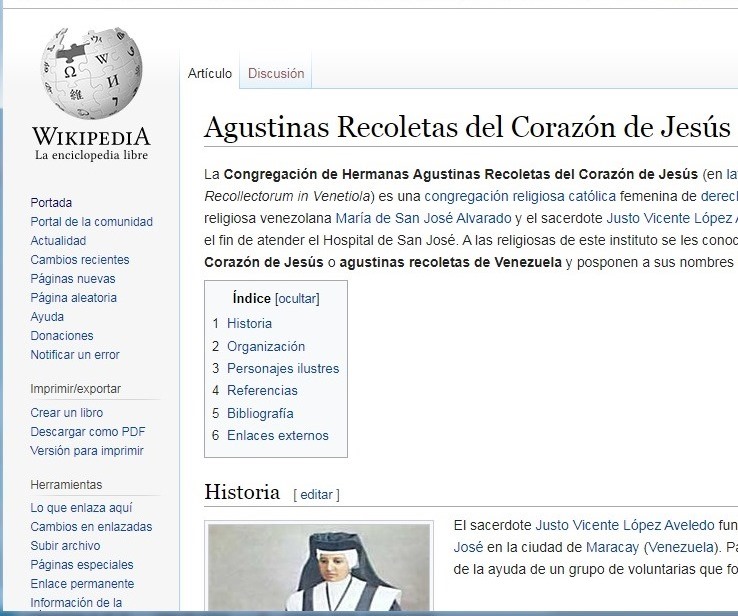This screenshot has height=616, width=738.
Task: Open Personajes ilustres from the index
Action: [283, 368]
